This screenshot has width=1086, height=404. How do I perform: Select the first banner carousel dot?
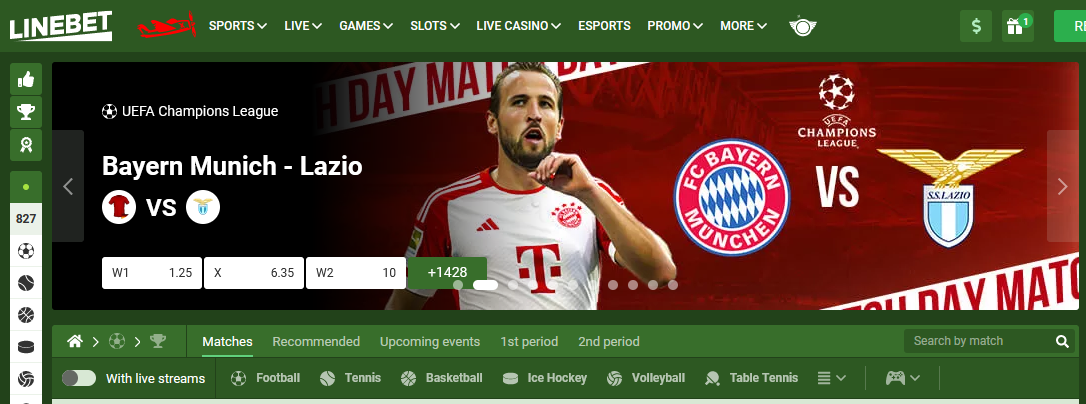[458, 285]
